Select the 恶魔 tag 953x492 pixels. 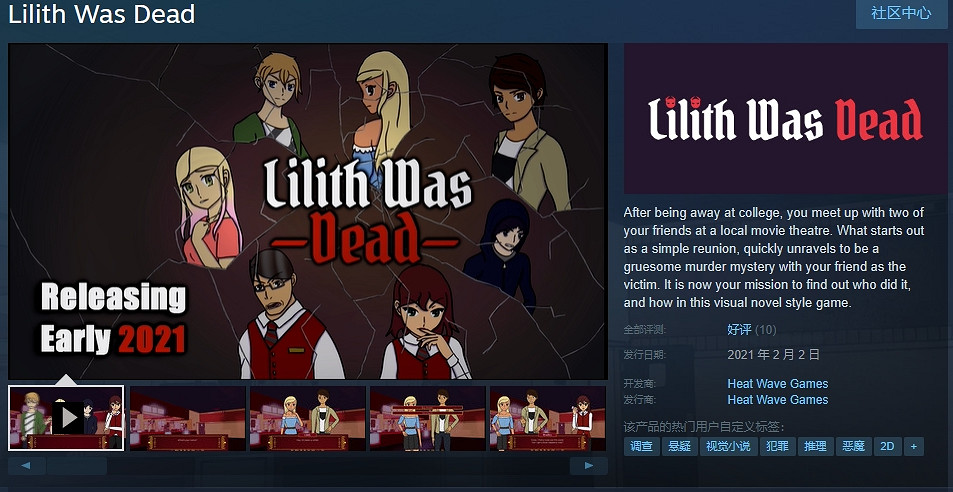pos(853,446)
